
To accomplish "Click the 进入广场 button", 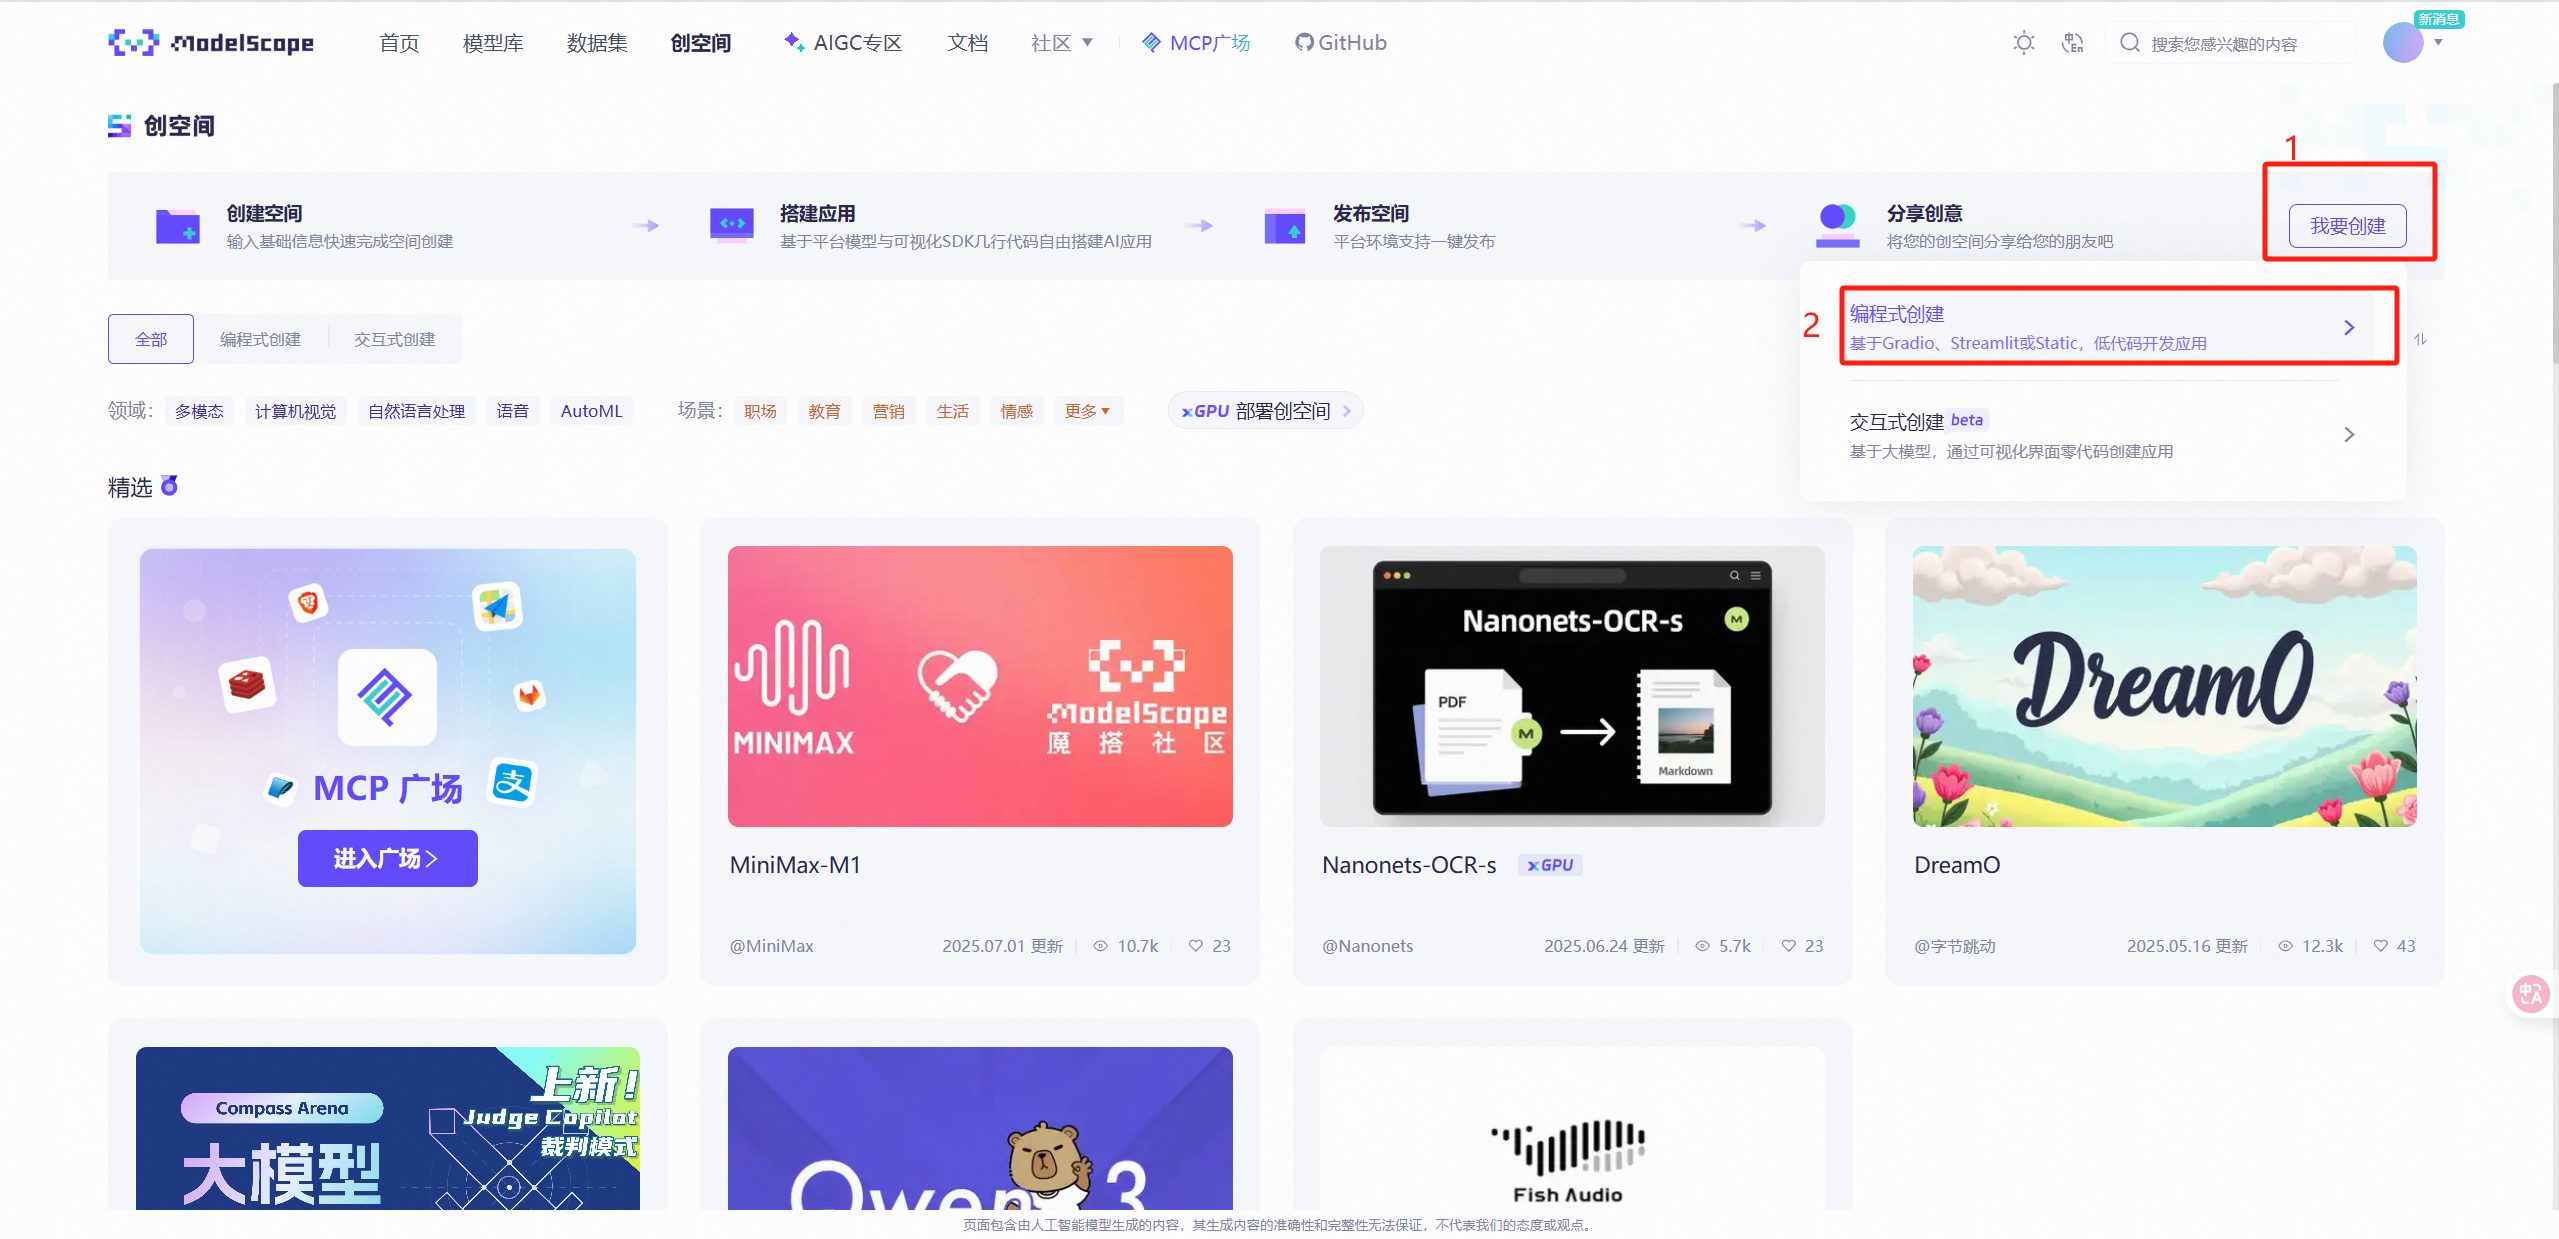I will (x=388, y=859).
